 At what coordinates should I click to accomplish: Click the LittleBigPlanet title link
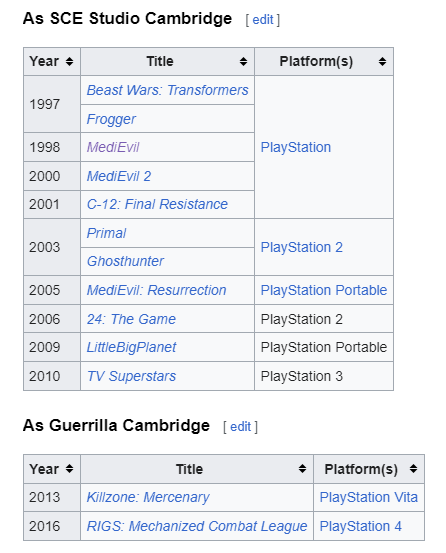point(131,347)
